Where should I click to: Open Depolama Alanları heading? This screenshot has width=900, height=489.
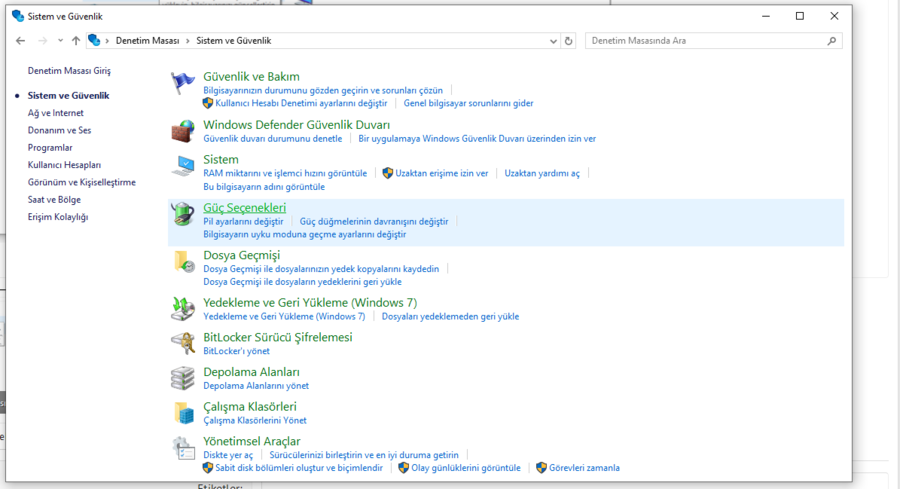(x=251, y=372)
